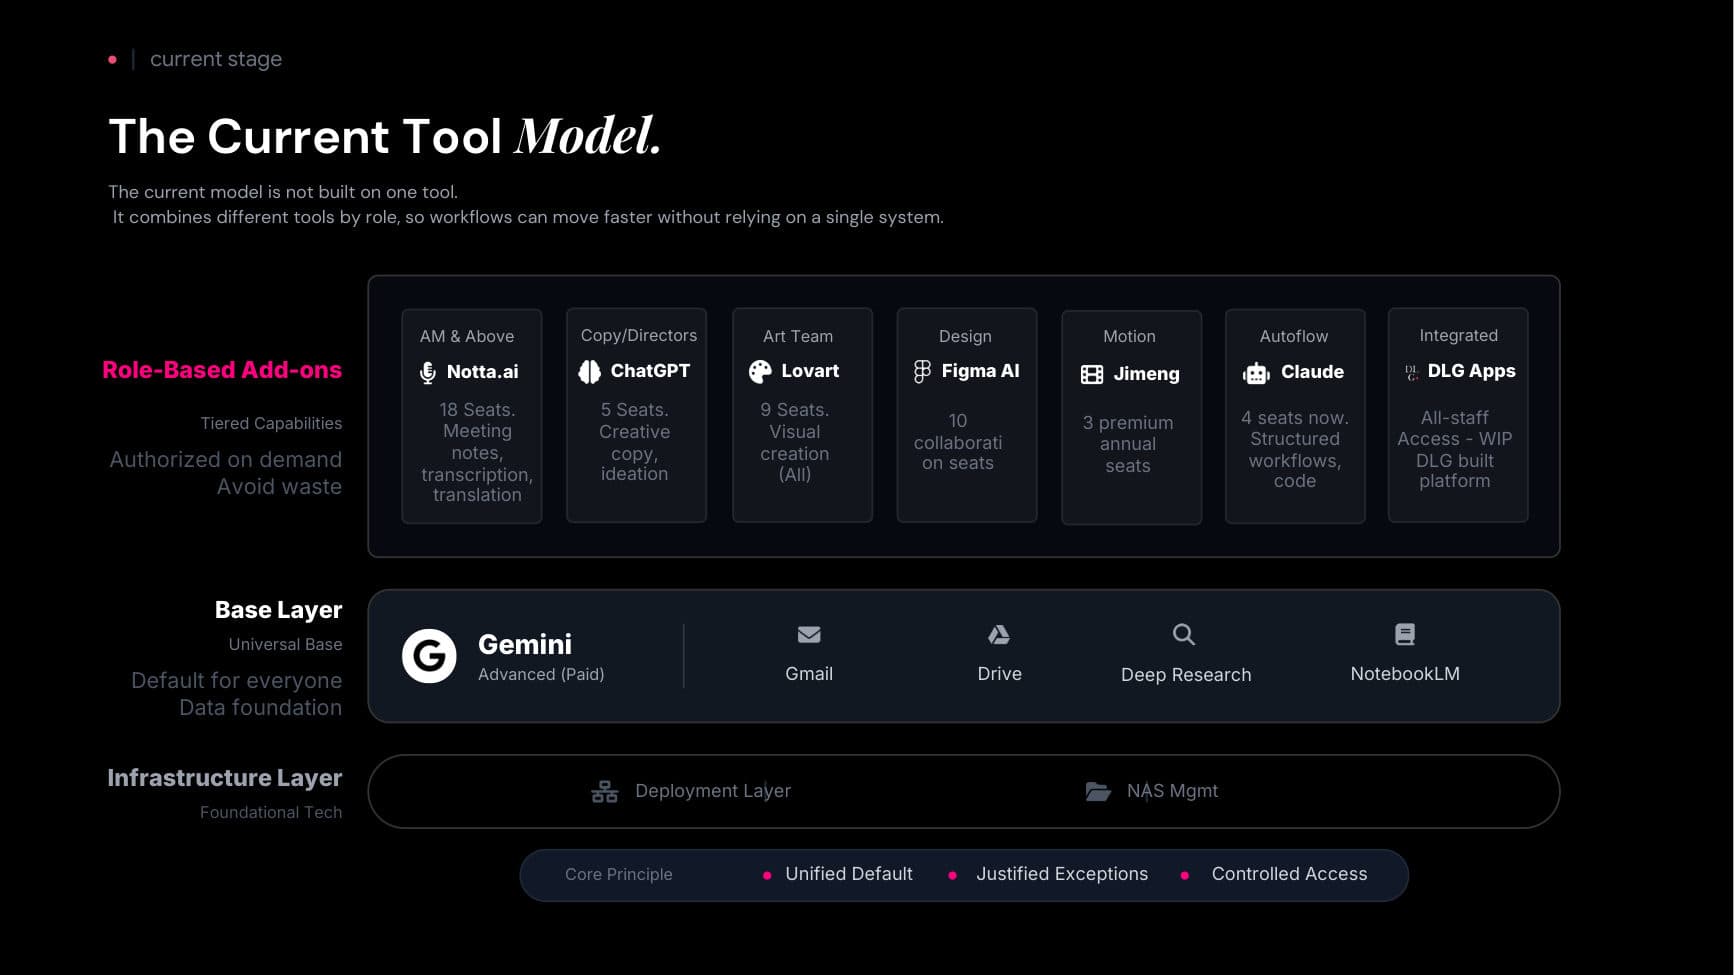Click the Deployment Layer network icon
The image size is (1734, 975).
tap(603, 790)
